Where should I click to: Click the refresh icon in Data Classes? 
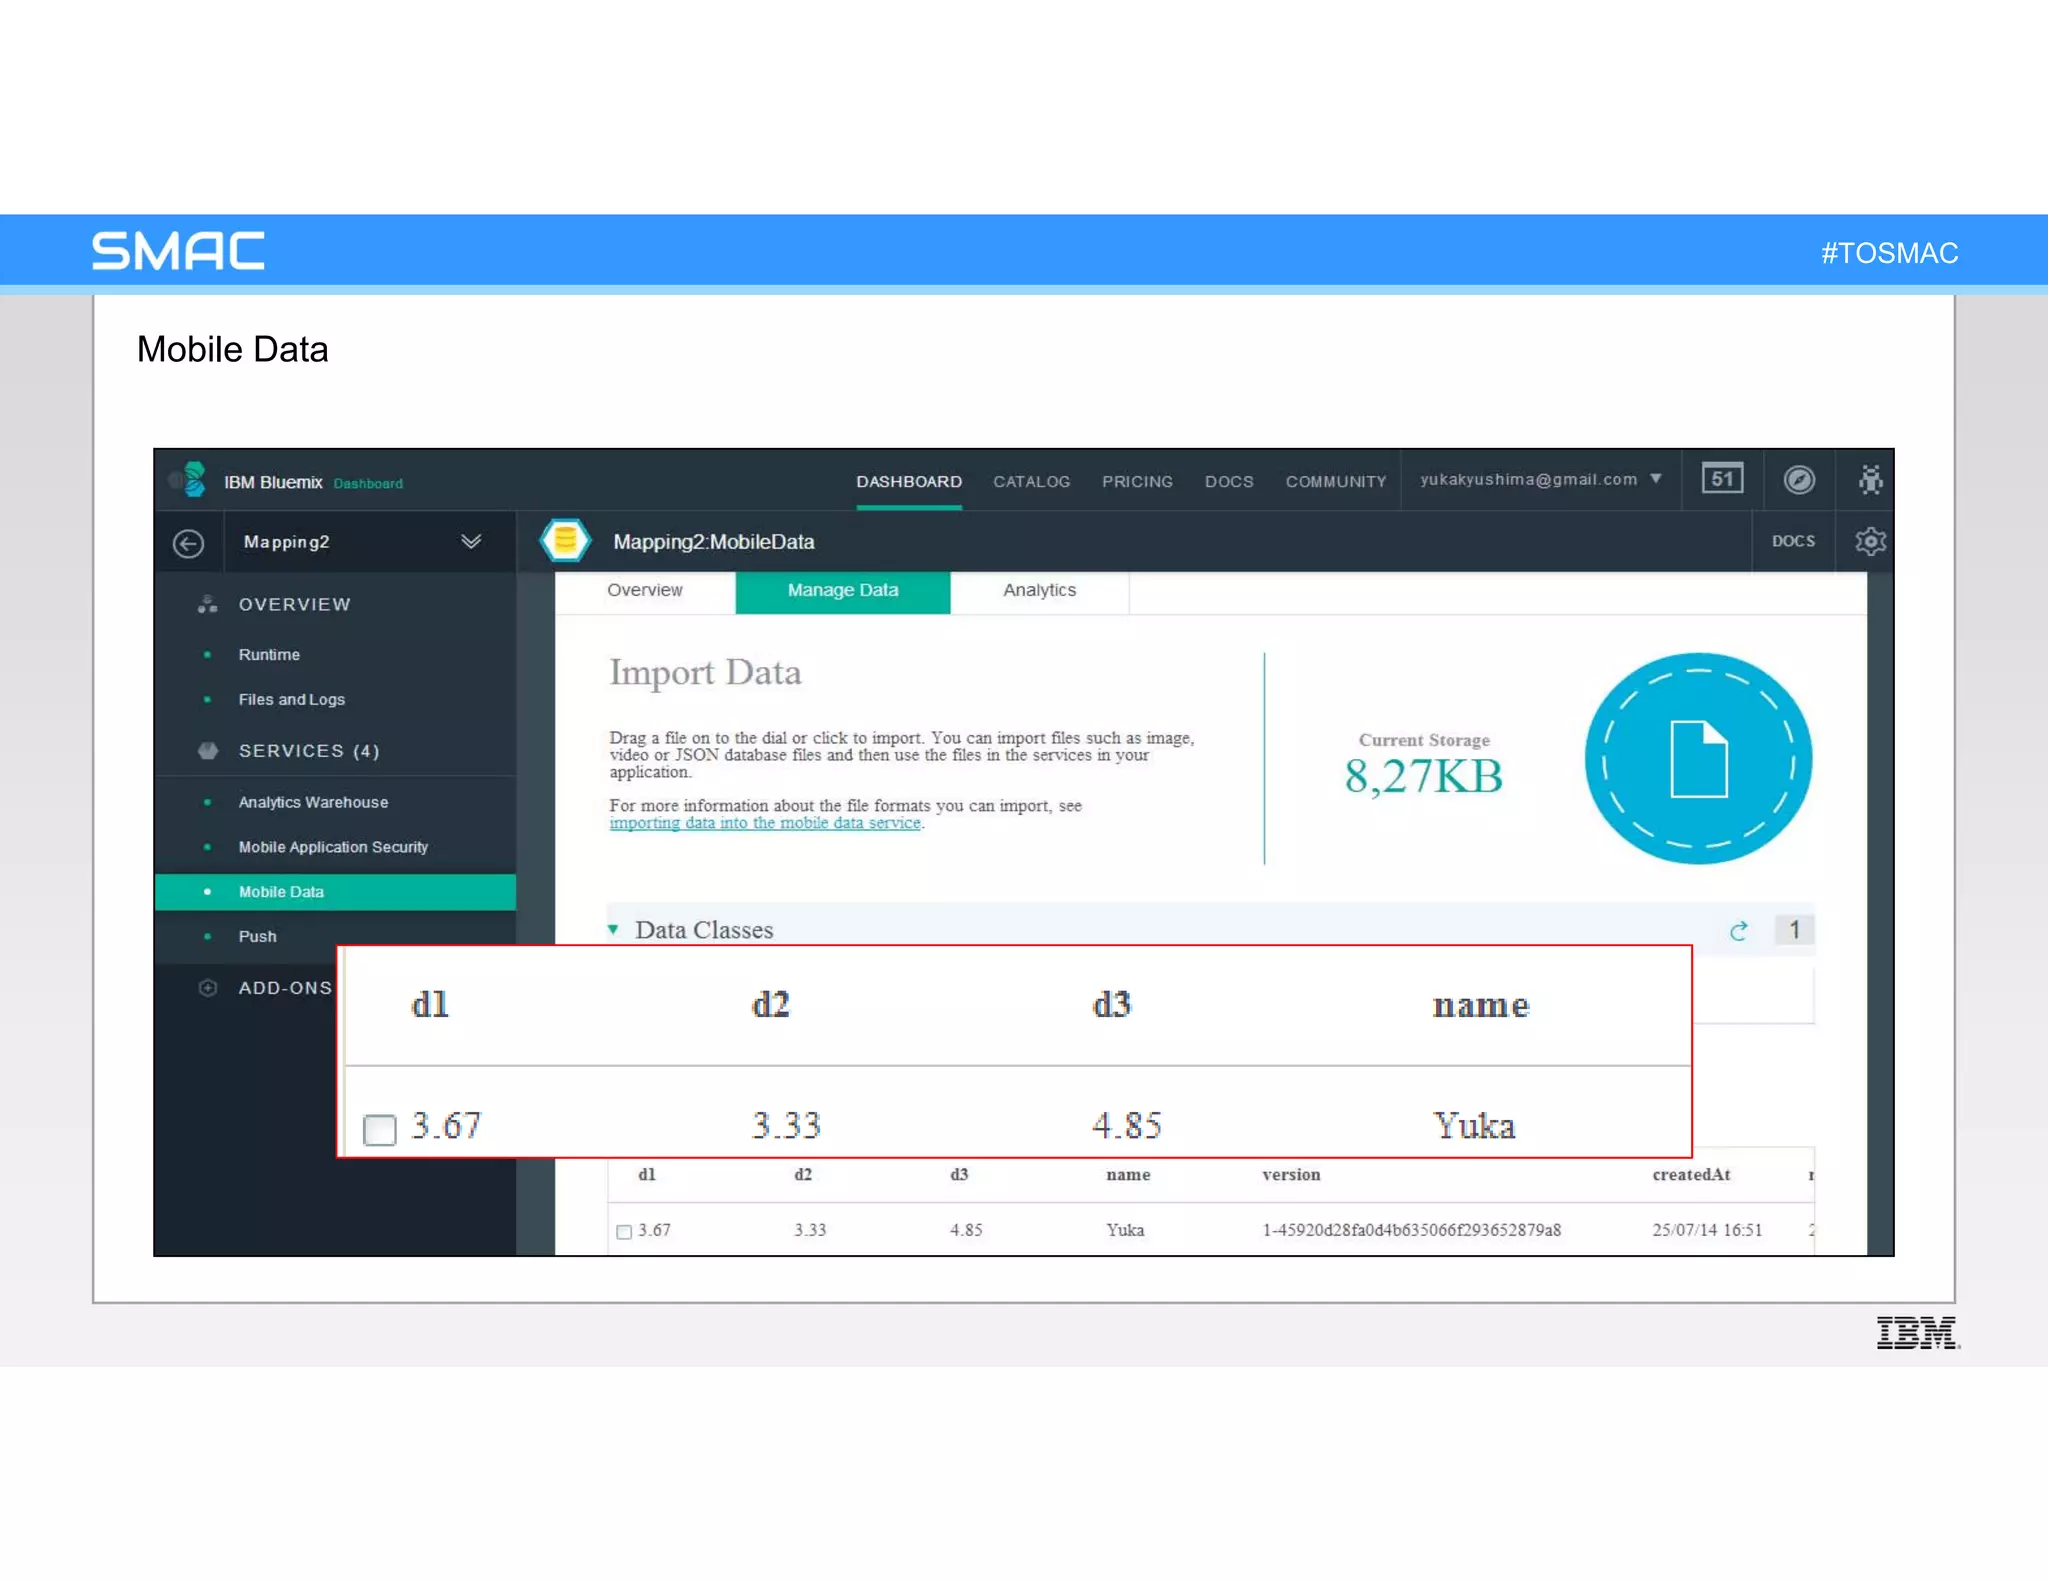pyautogui.click(x=1739, y=931)
